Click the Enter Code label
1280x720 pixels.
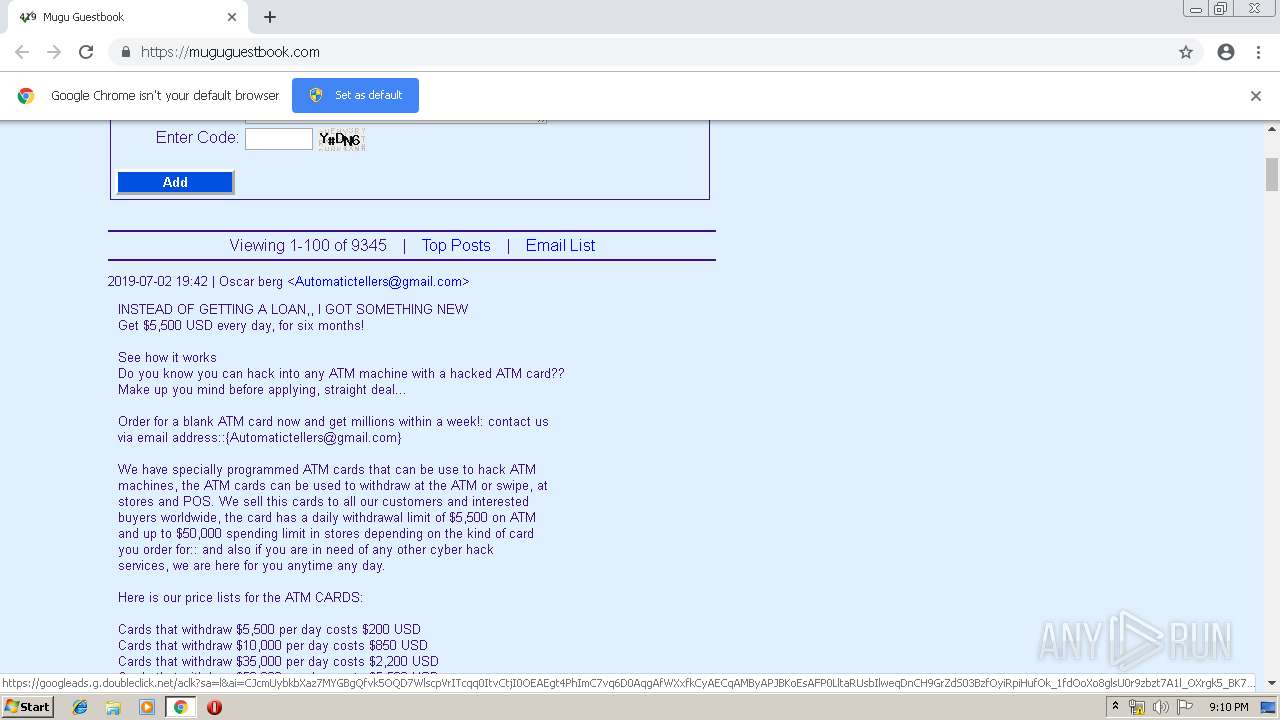coord(197,138)
